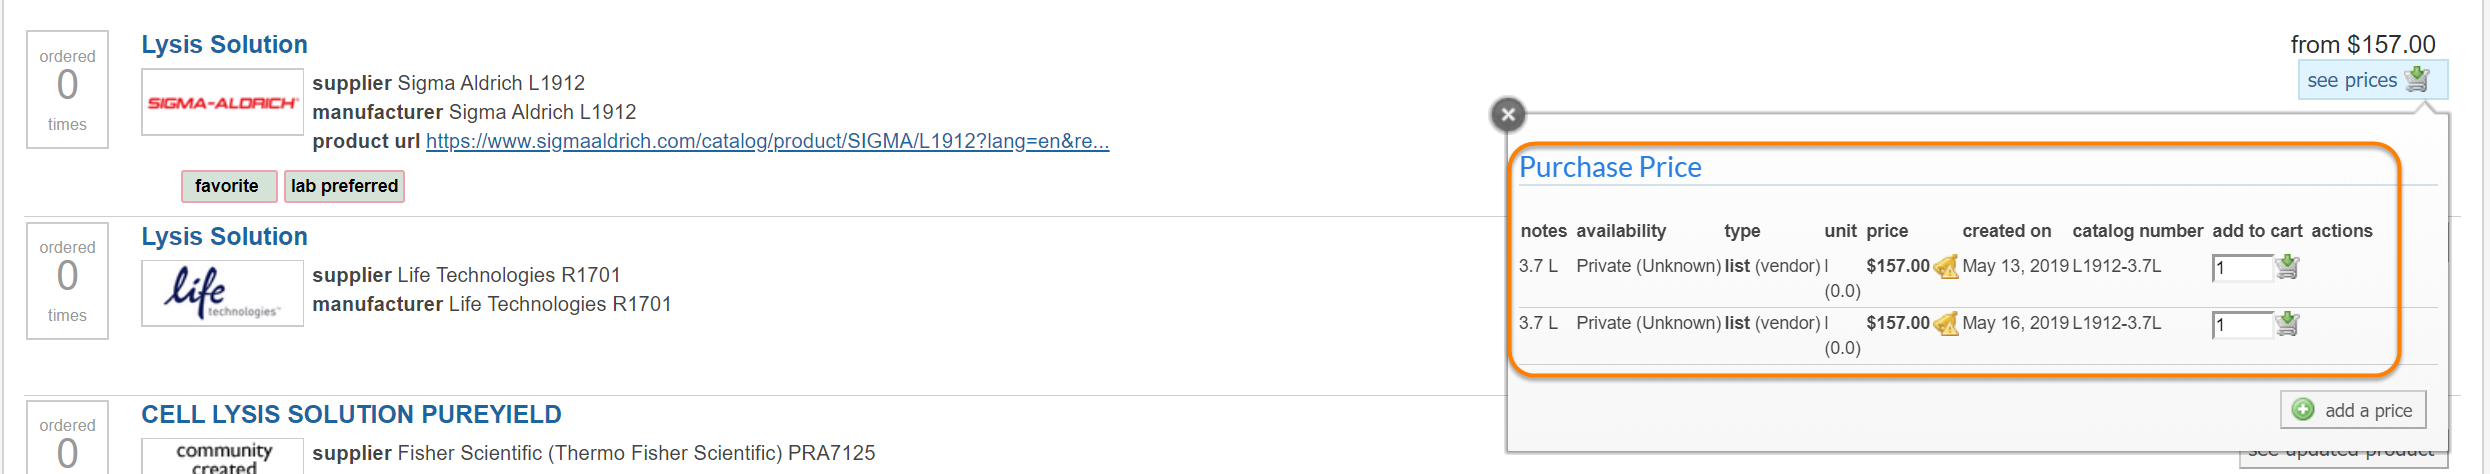2490x474 pixels.
Task: Click price warning icon for May 13 entry
Action: (x=1946, y=267)
